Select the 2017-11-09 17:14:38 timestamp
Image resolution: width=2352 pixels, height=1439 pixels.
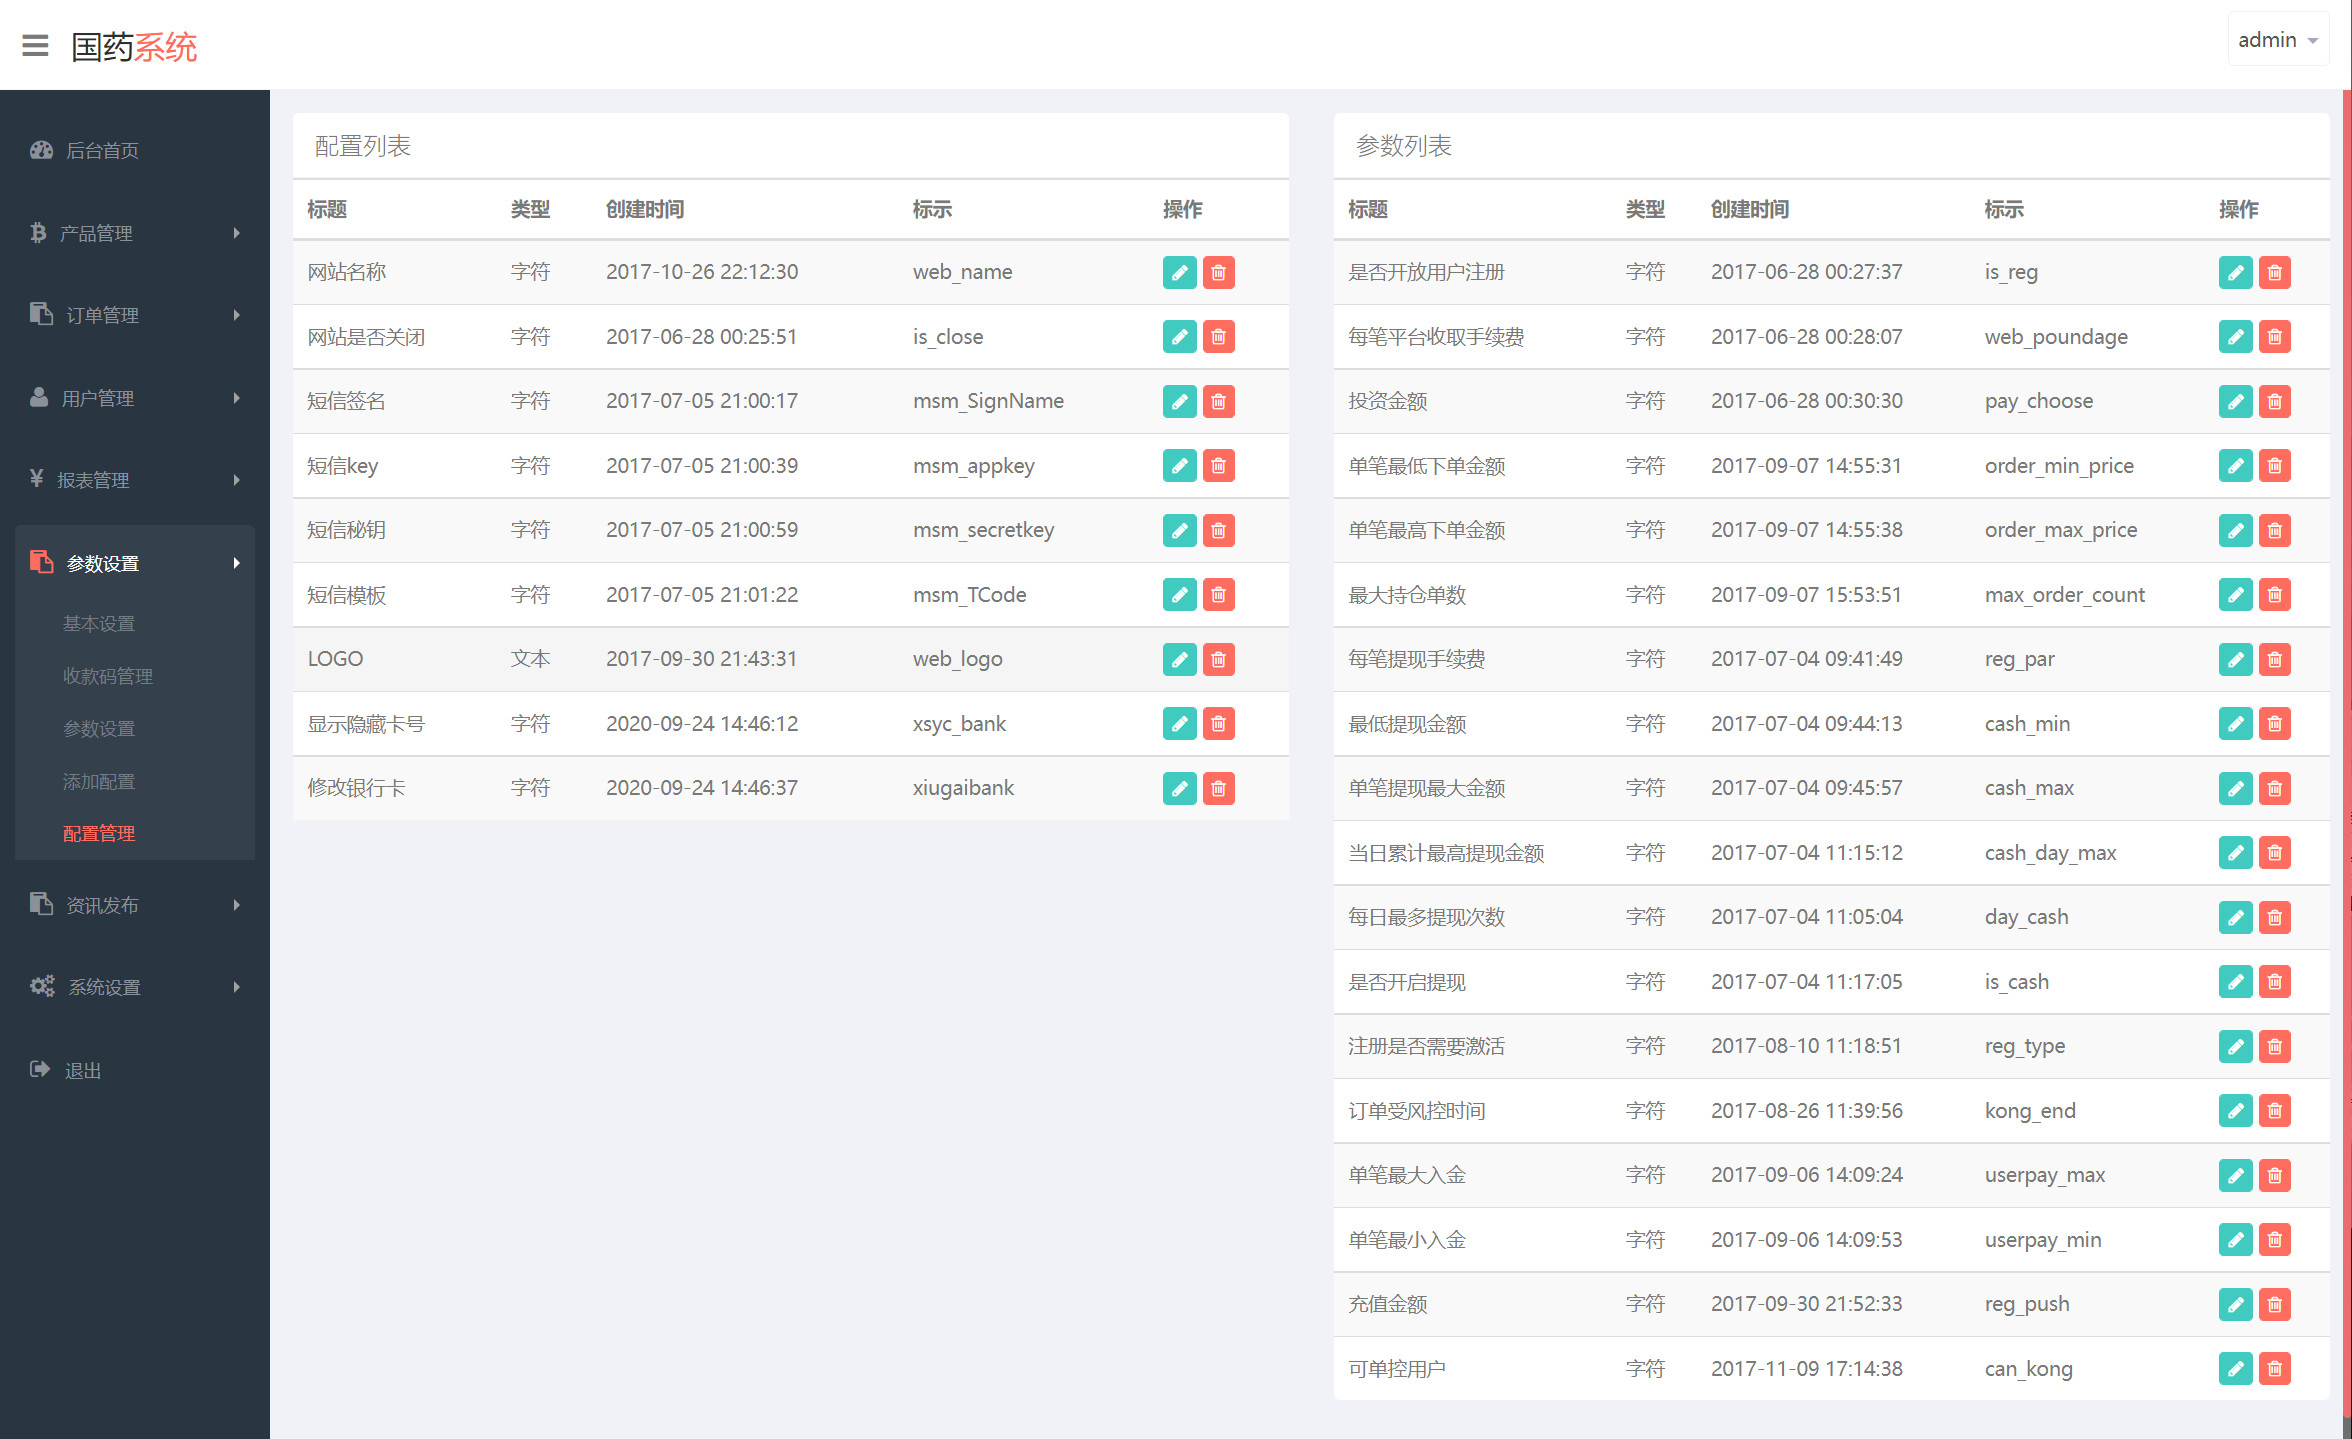[1806, 1369]
